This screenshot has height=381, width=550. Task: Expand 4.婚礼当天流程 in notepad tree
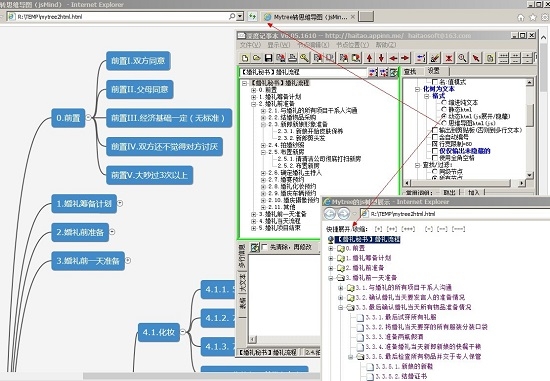pyautogui.click(x=254, y=221)
